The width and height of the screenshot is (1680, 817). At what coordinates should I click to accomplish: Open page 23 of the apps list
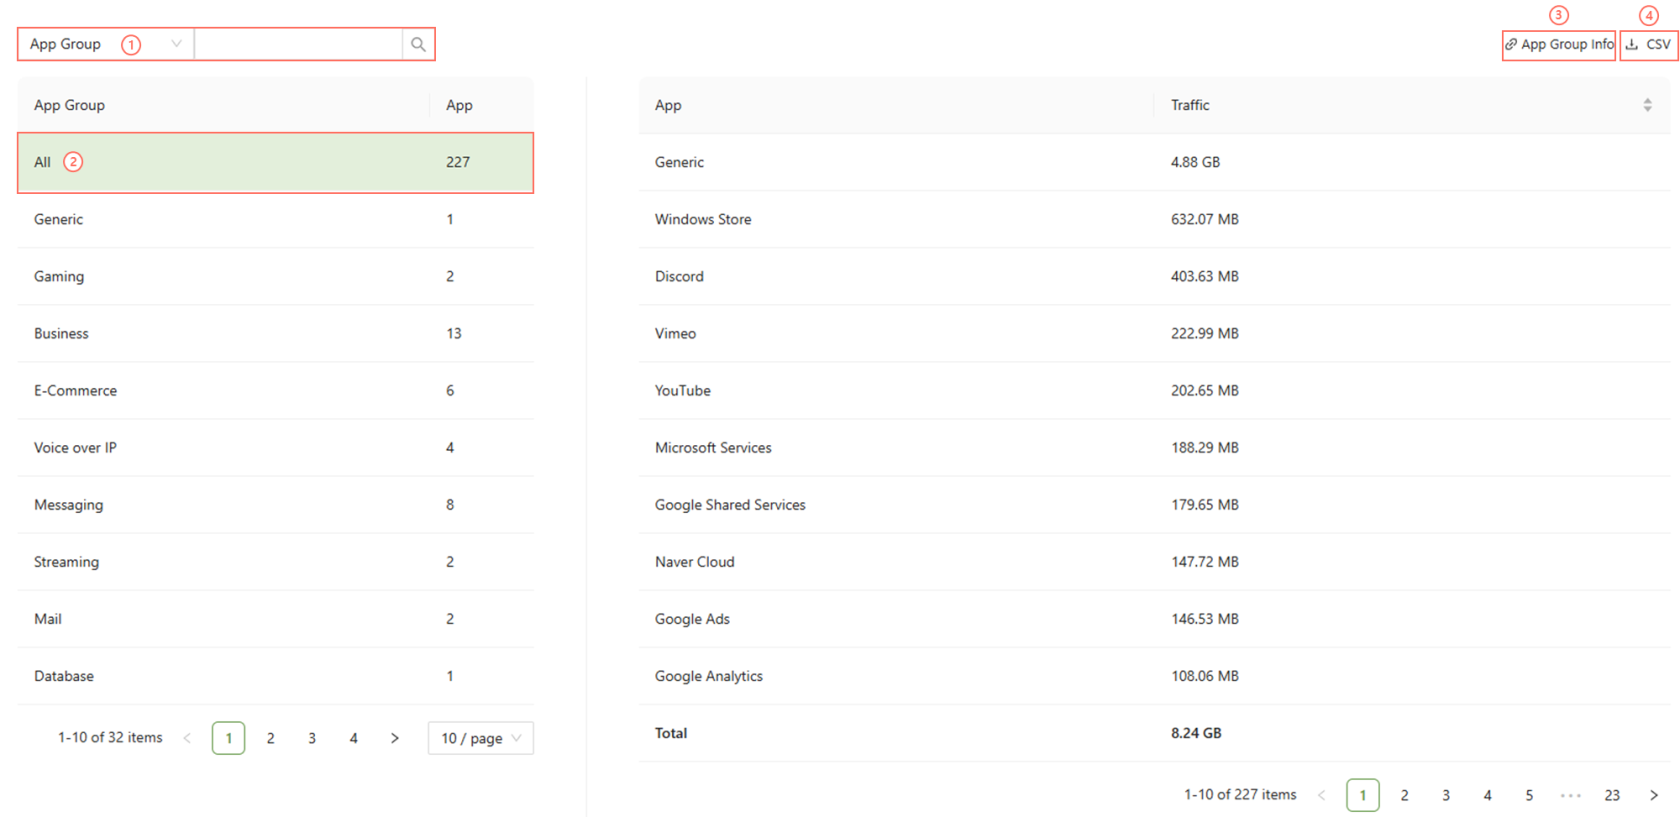point(1611,795)
